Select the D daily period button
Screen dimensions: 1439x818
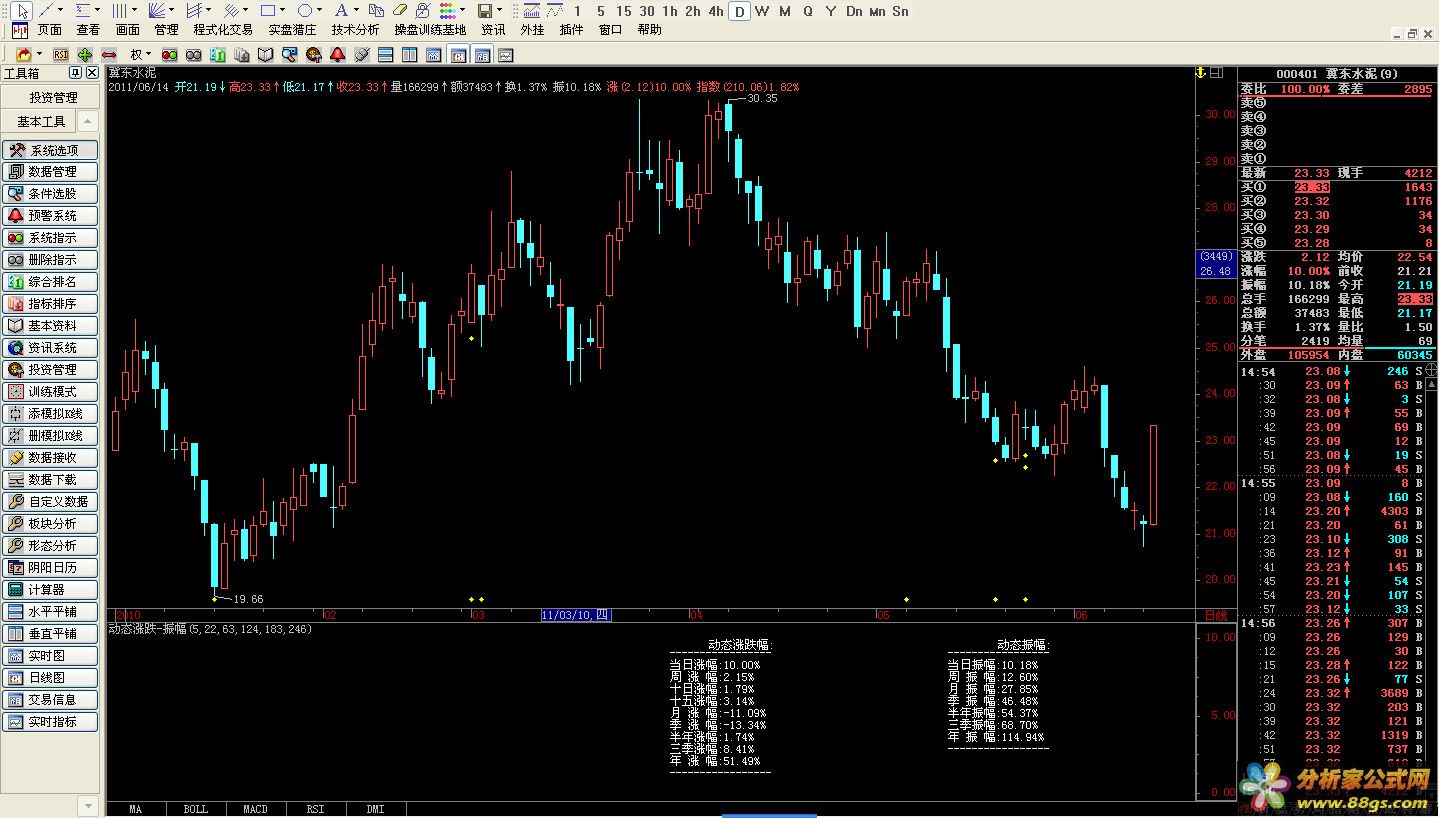coord(739,11)
